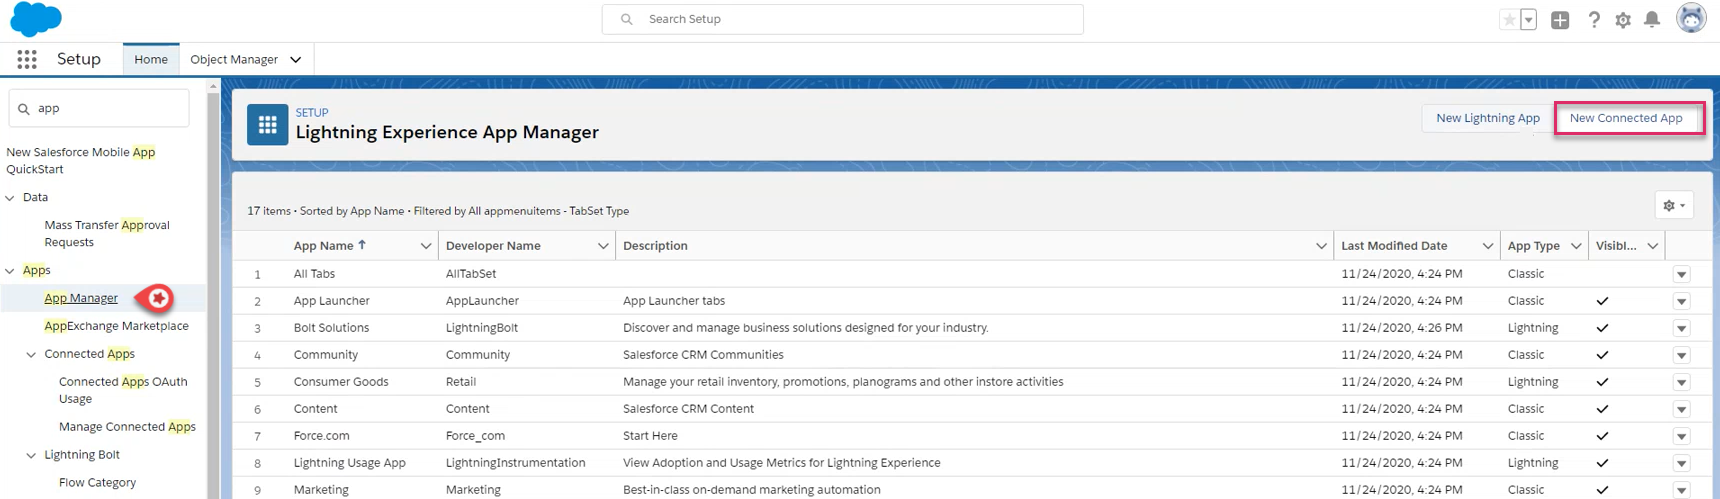The width and height of the screenshot is (1720, 499).
Task: Switch to the Home tab
Action: [x=151, y=60]
